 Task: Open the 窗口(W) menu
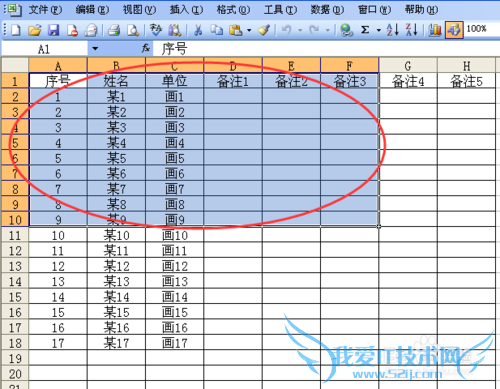pyautogui.click(x=374, y=10)
